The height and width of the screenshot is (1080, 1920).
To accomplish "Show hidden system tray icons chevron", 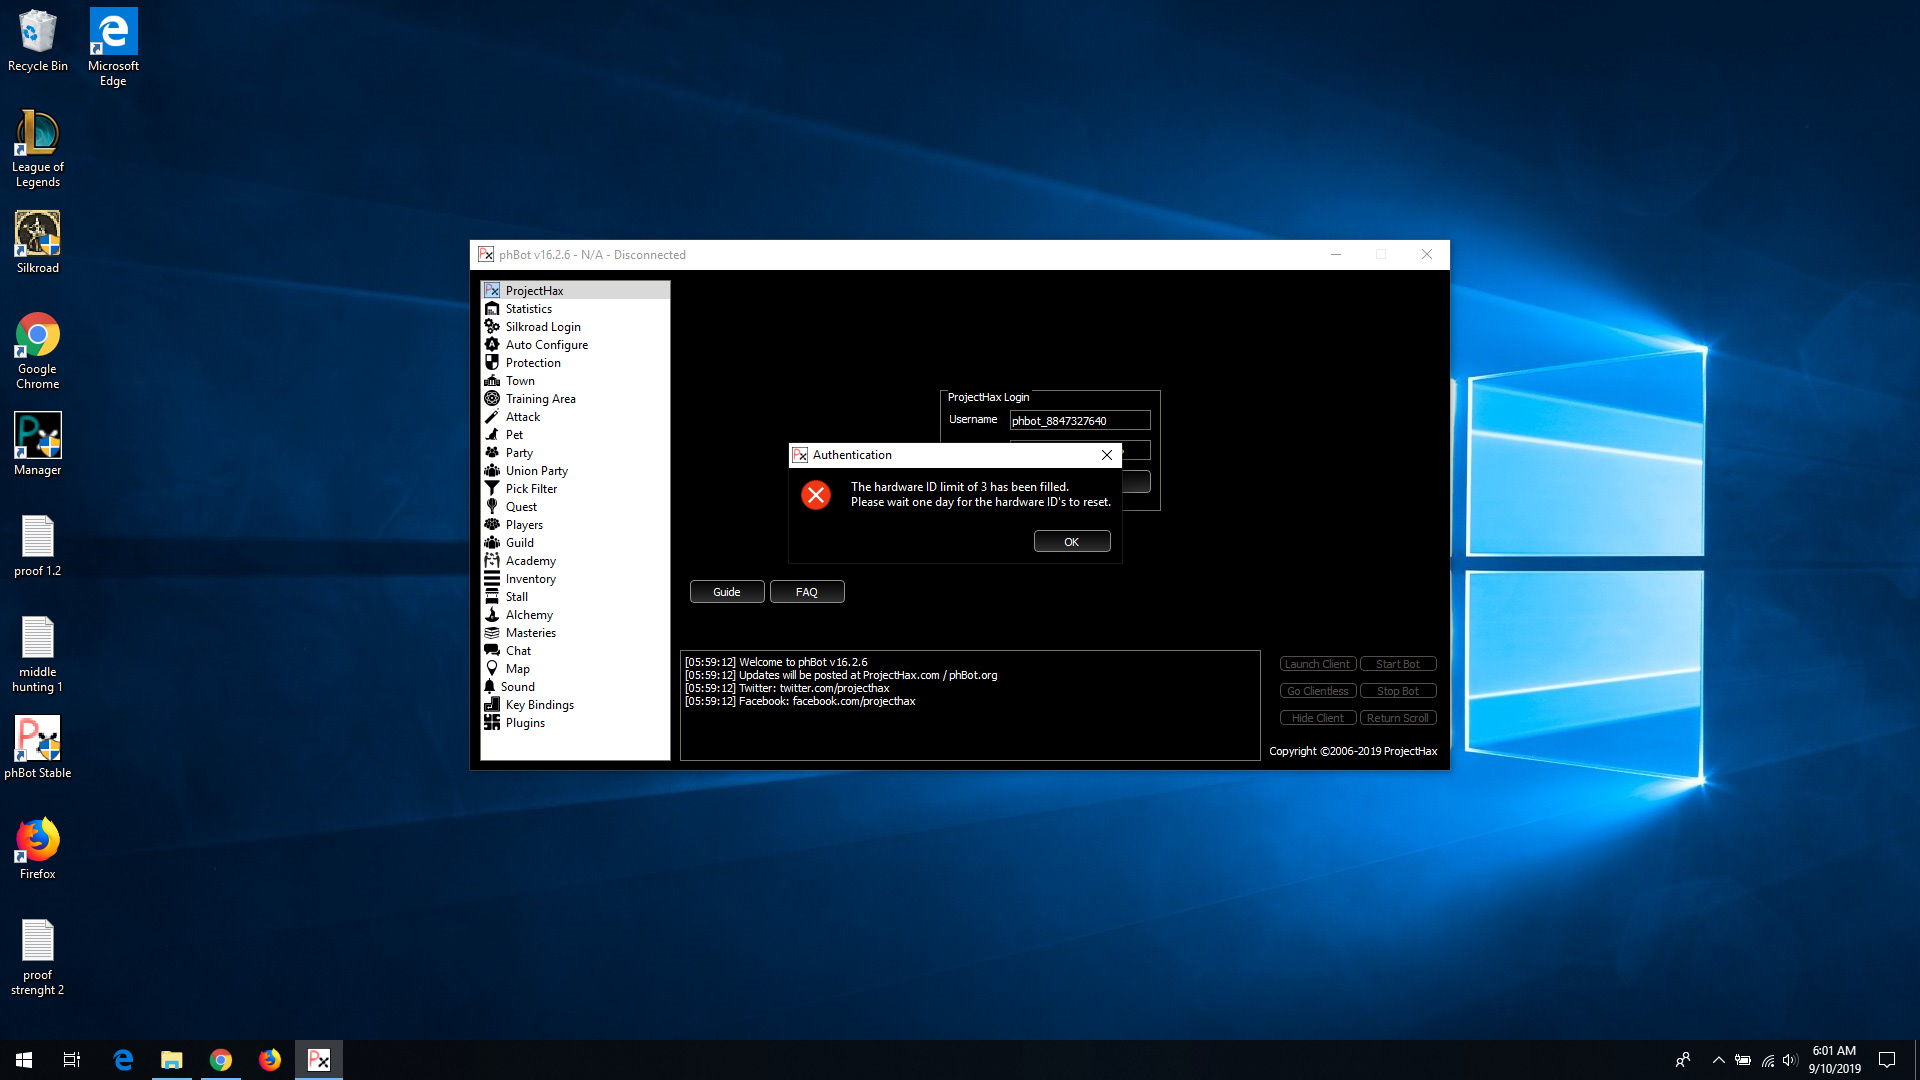I will pyautogui.click(x=1718, y=1060).
